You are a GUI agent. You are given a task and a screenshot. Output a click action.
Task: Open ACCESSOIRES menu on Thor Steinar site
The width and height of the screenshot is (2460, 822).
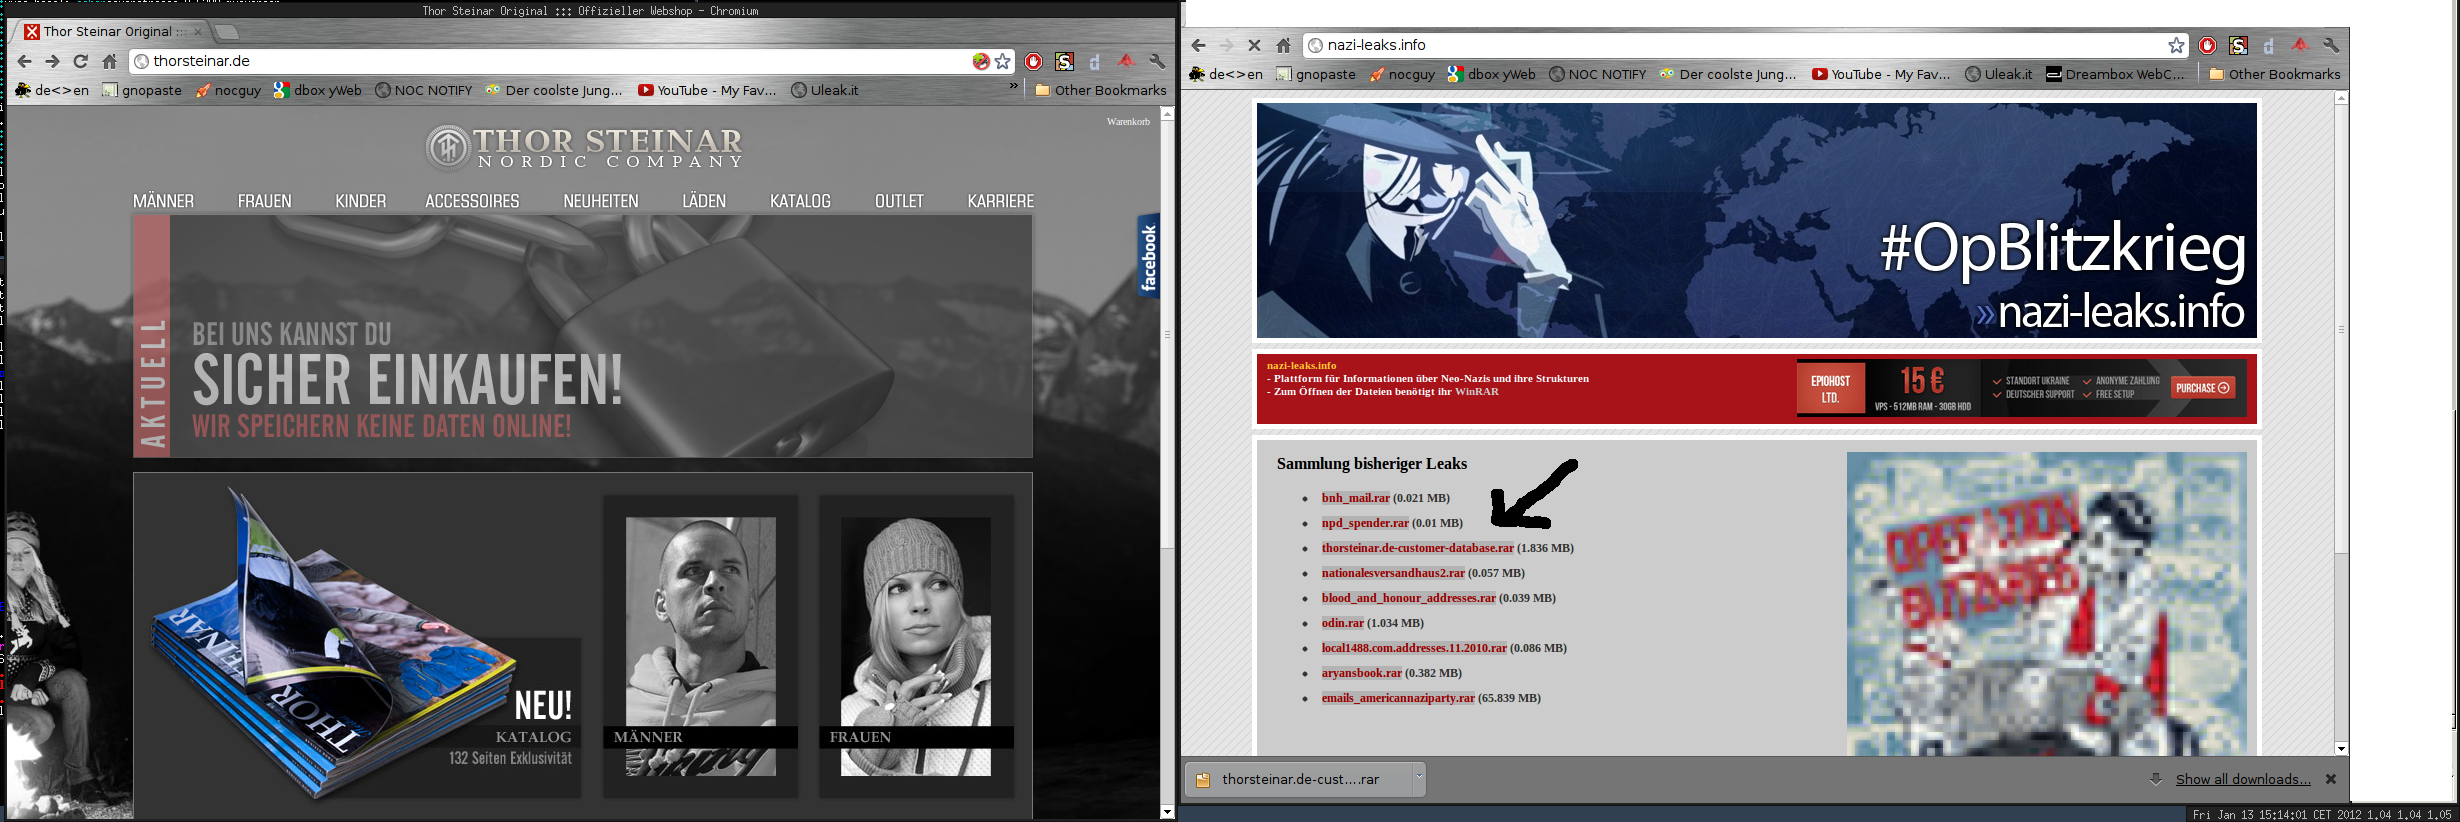pyautogui.click(x=472, y=201)
